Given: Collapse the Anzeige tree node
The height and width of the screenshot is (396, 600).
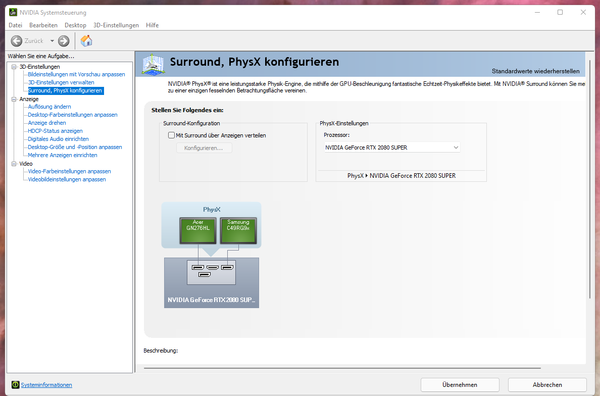Looking at the screenshot, I should click(14, 99).
